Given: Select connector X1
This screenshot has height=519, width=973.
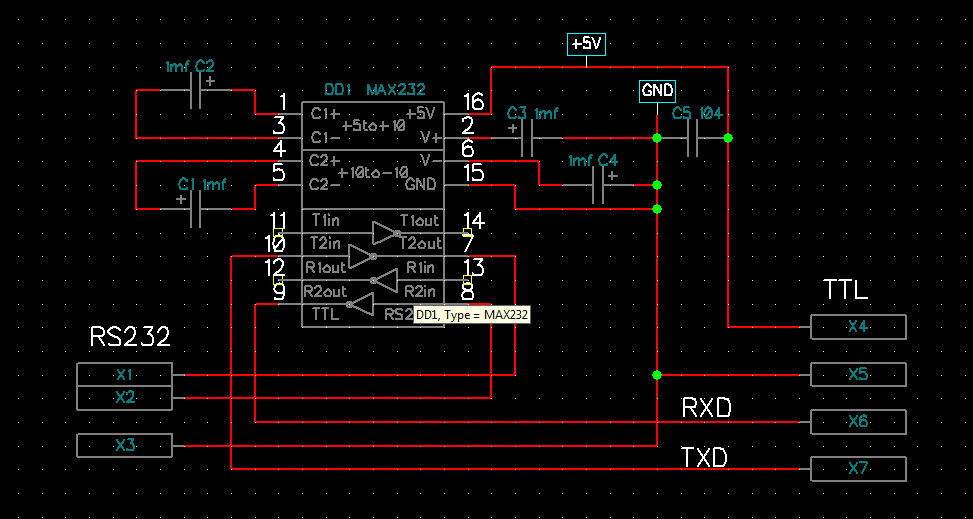Looking at the screenshot, I should coord(125,375).
